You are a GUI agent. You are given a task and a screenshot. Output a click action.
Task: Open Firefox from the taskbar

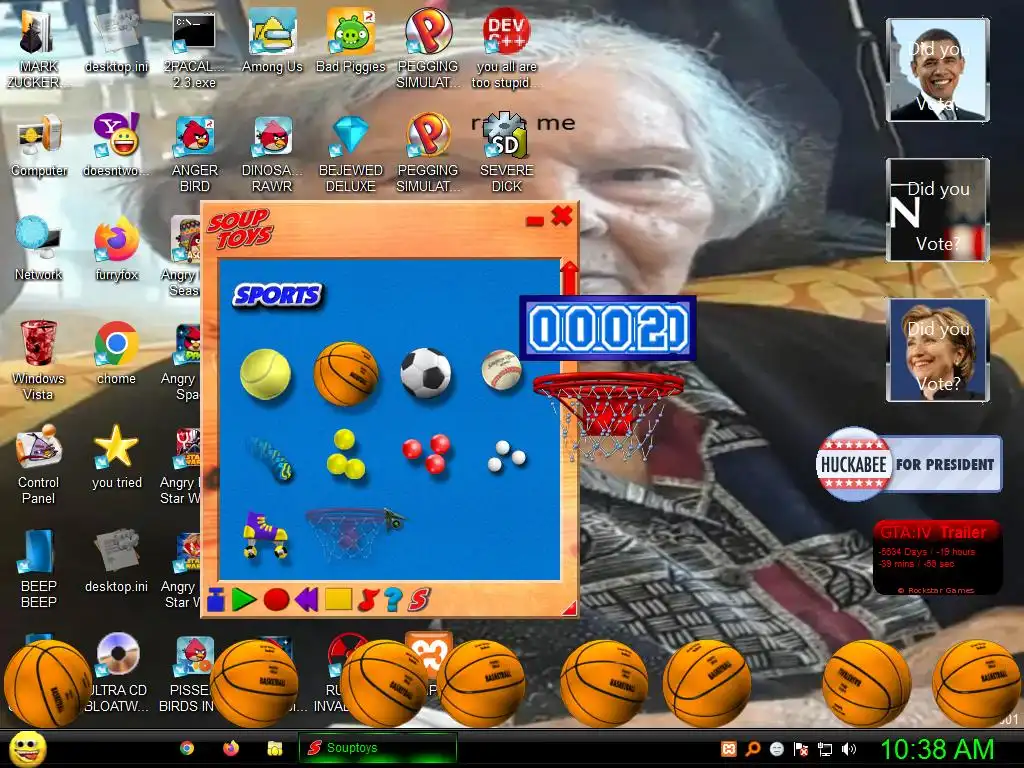(231, 748)
